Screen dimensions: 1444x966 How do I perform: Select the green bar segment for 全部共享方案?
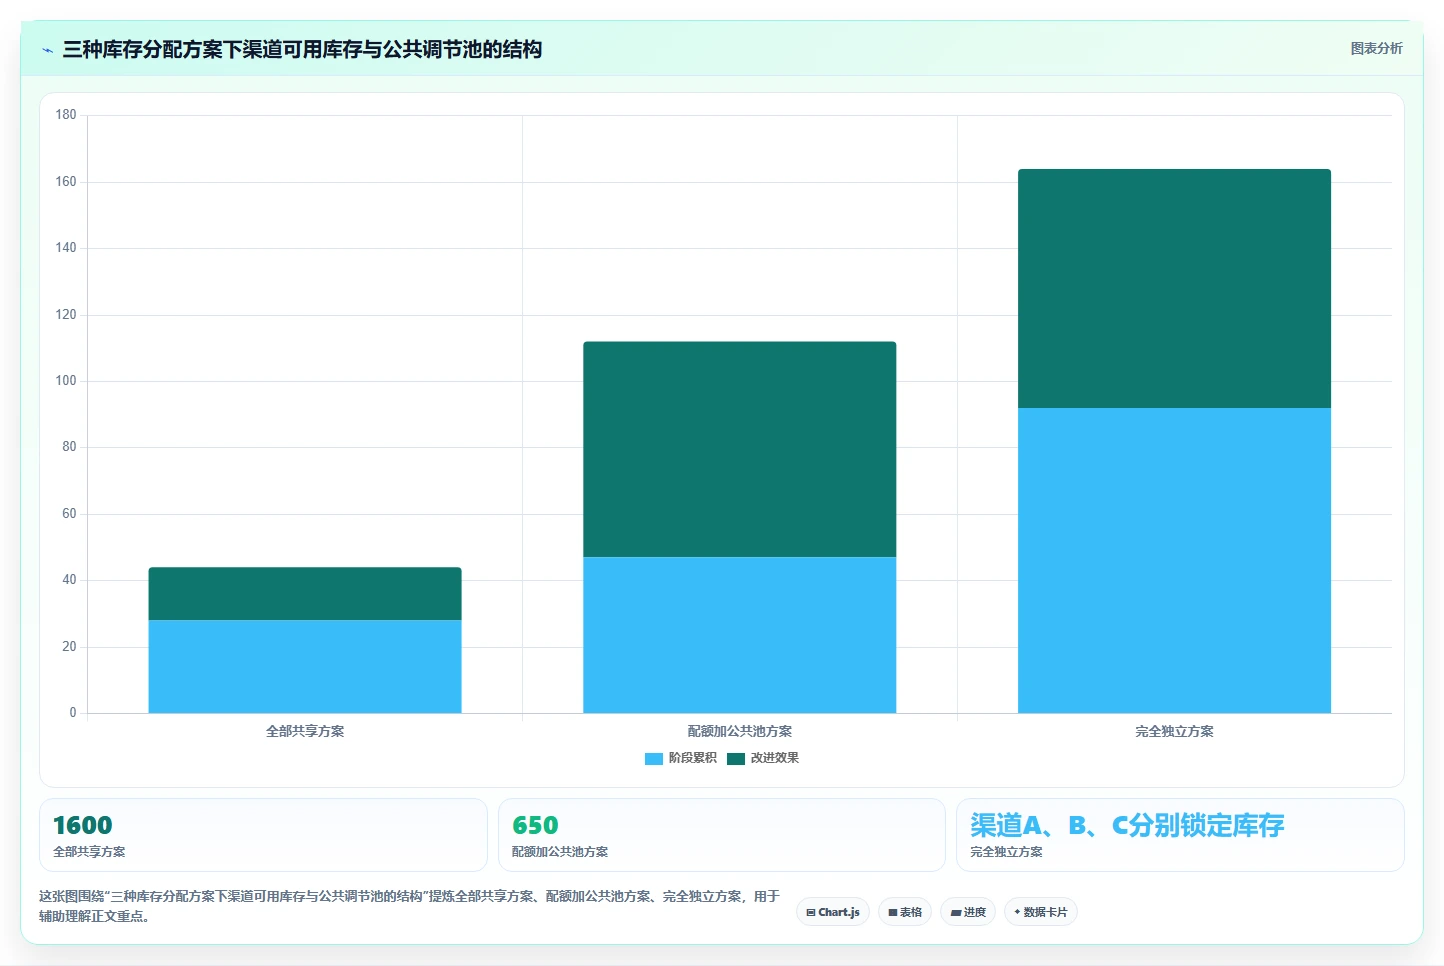[x=305, y=594]
